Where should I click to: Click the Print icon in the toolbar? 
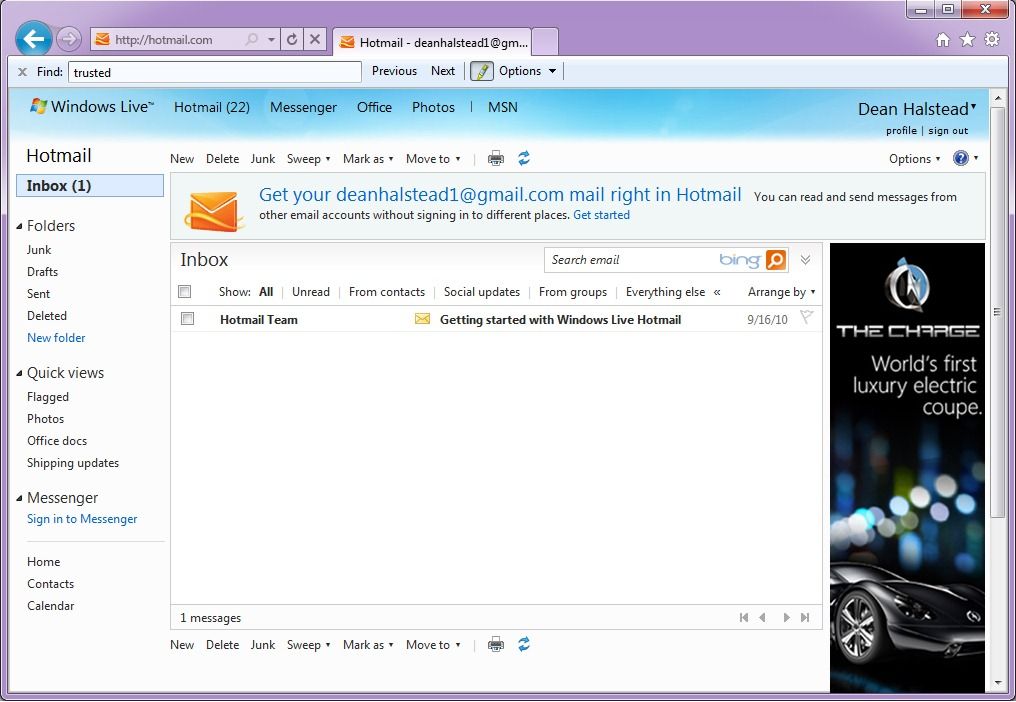tap(495, 158)
